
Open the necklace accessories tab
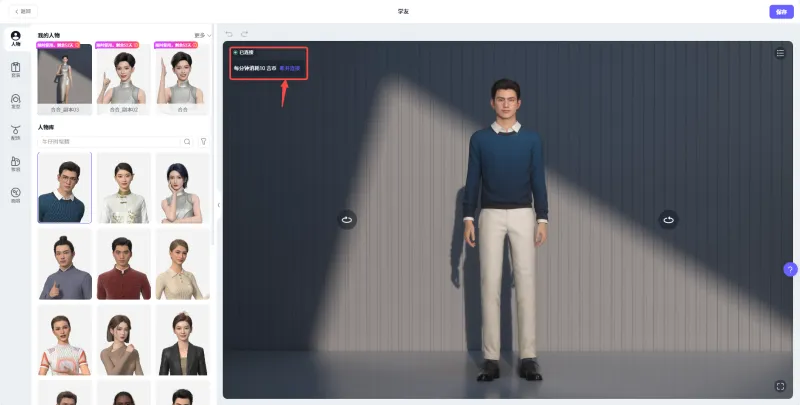15,133
